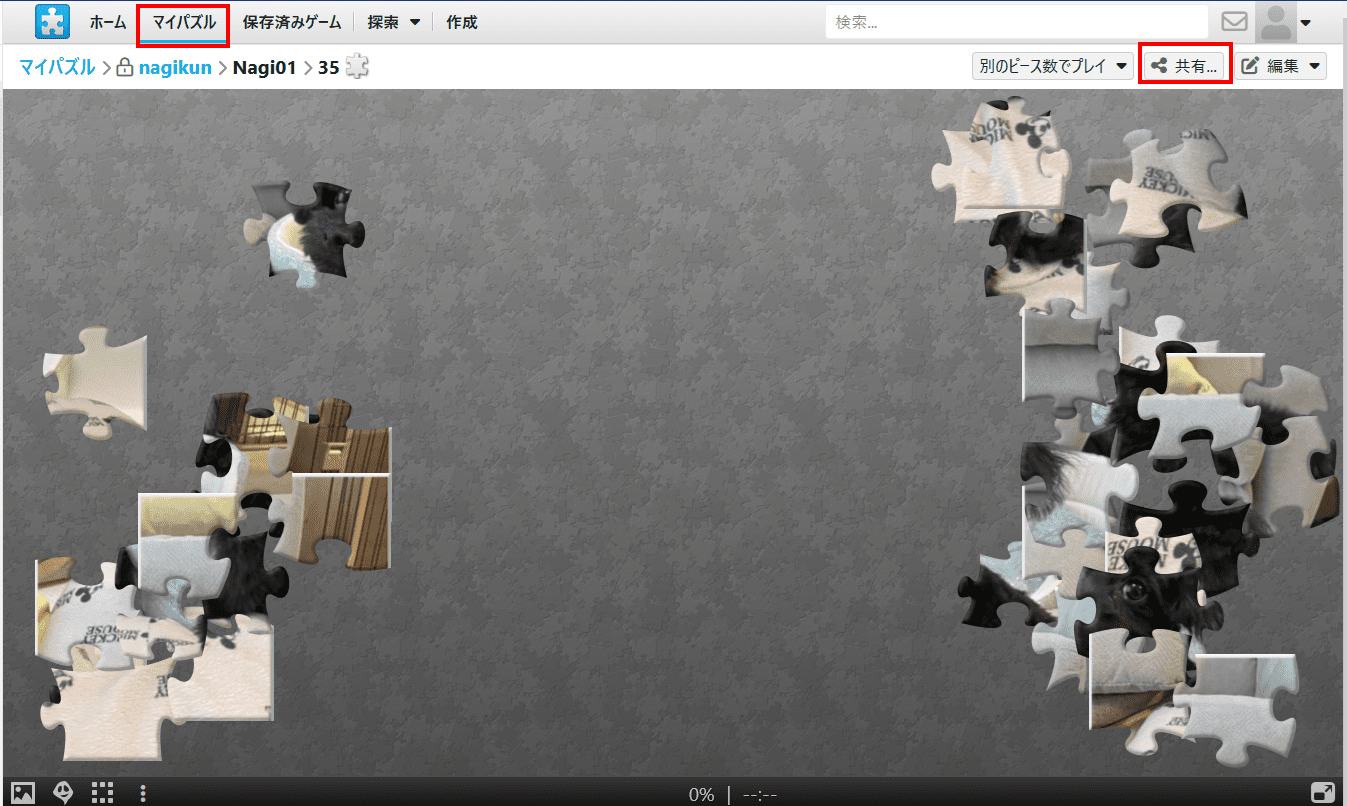Click the --:-- timer display
The image size is (1347, 806).
point(760,795)
